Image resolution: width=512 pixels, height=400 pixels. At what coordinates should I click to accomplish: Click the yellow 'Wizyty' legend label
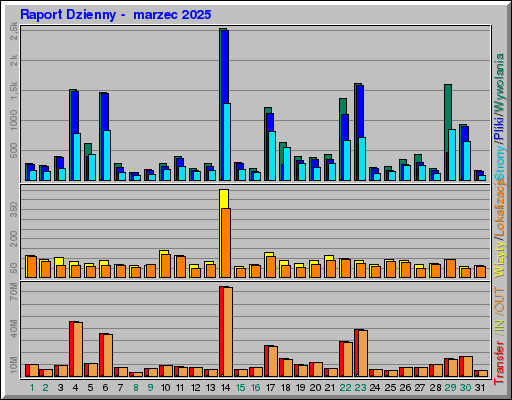[x=500, y=259]
